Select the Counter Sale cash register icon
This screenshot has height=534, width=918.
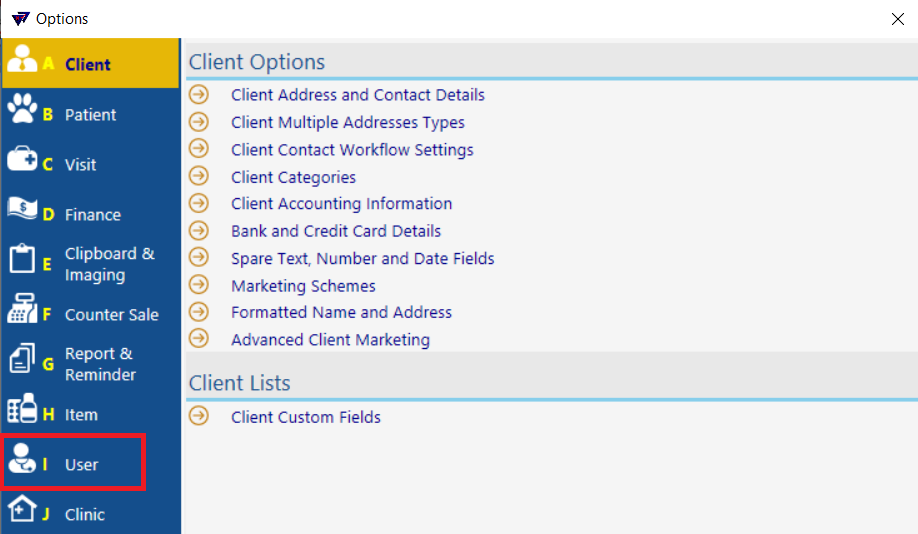point(22,309)
